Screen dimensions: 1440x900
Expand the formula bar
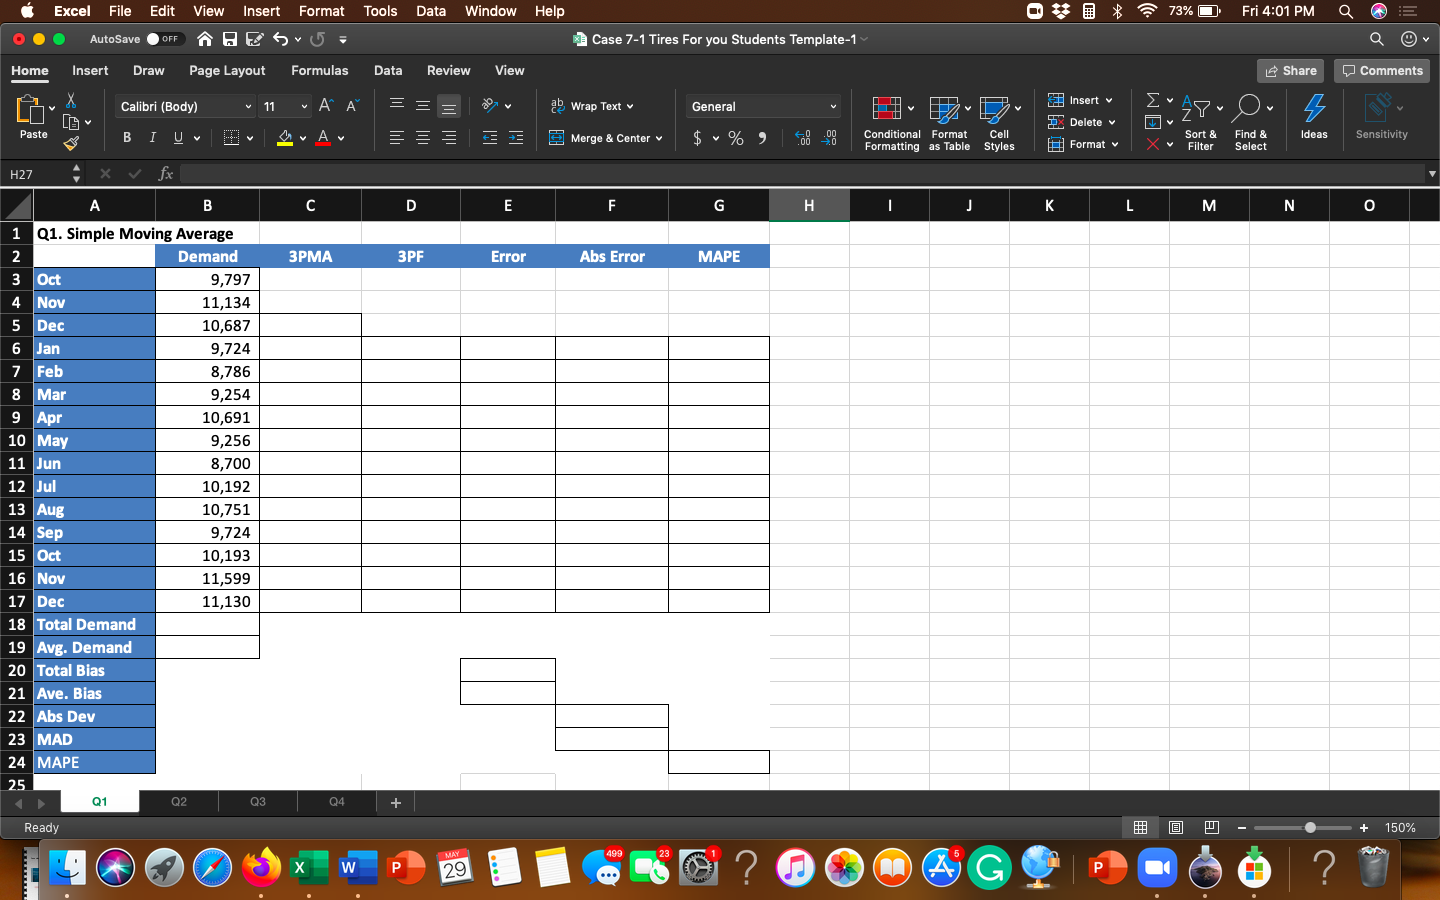coord(1432,174)
